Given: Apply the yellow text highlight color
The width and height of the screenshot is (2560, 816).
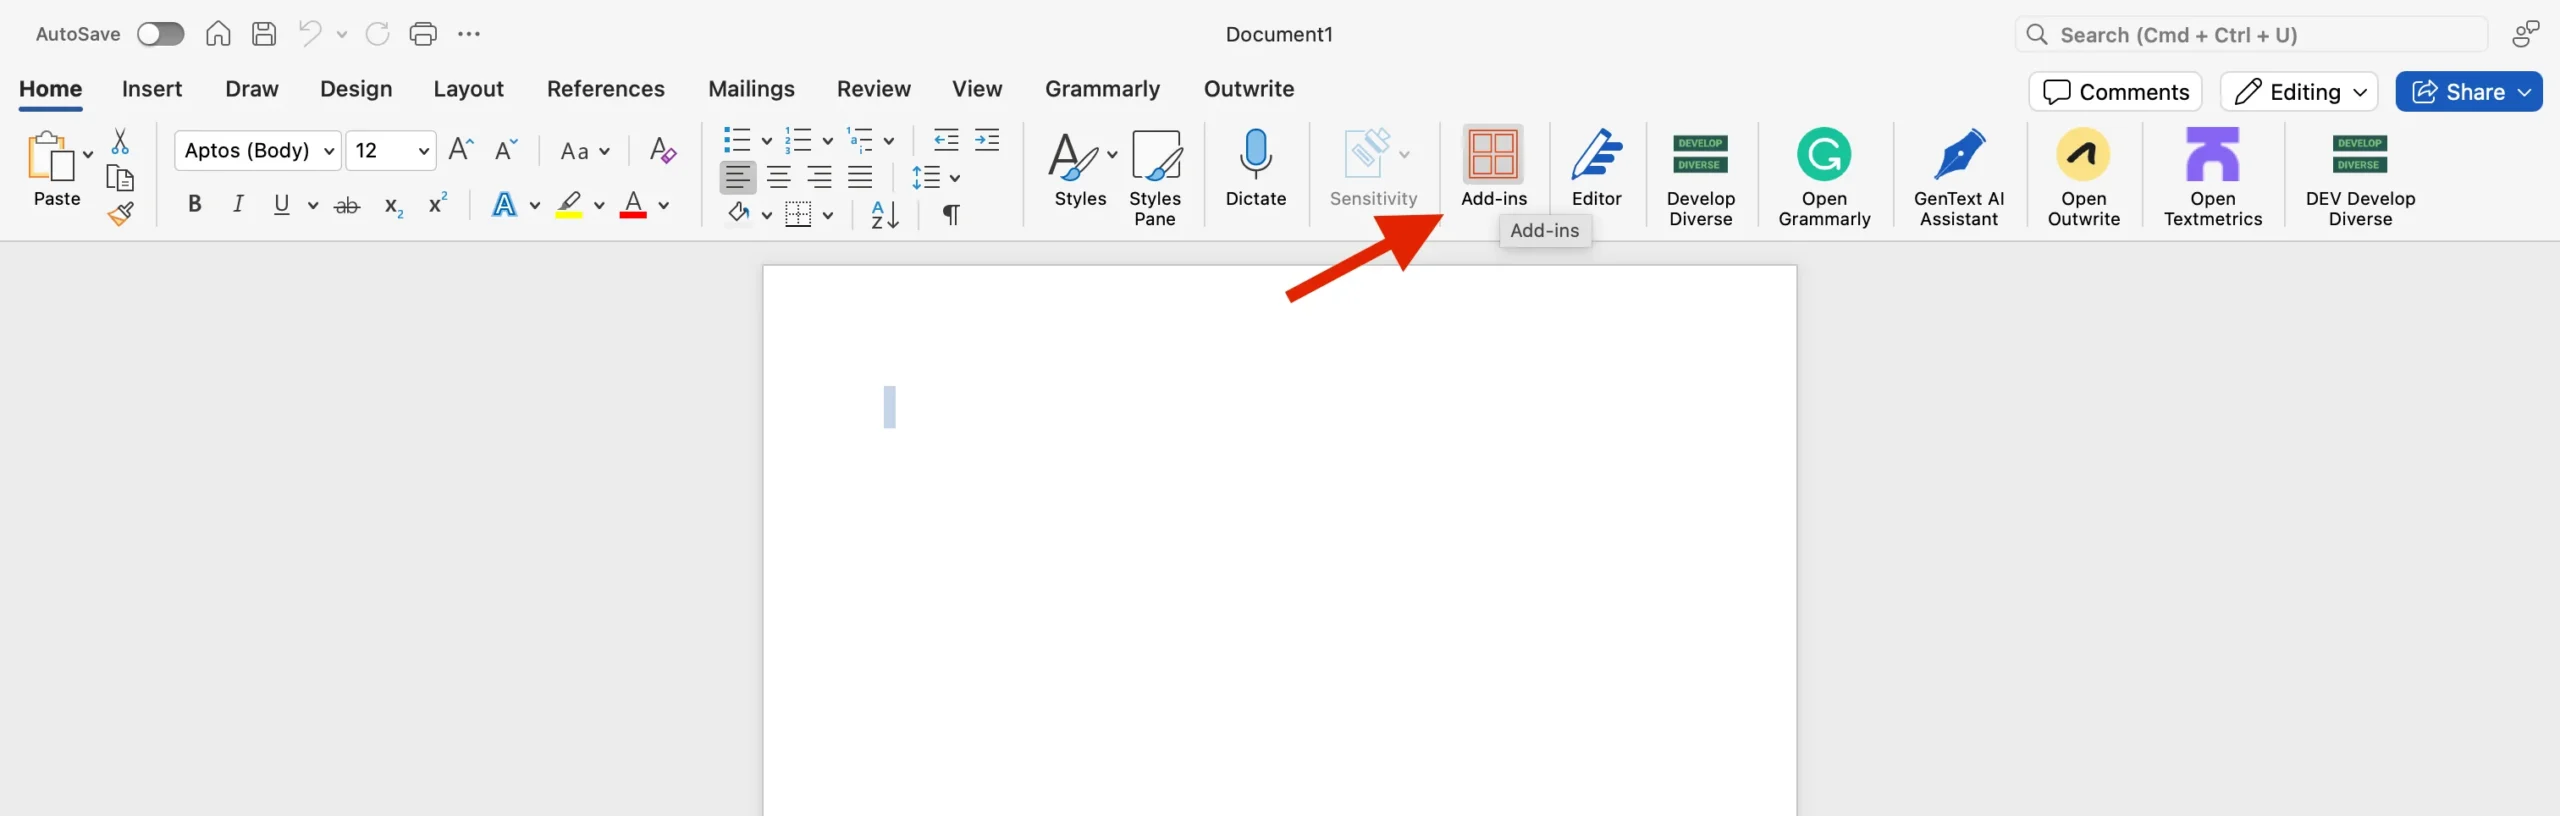Looking at the screenshot, I should [569, 205].
